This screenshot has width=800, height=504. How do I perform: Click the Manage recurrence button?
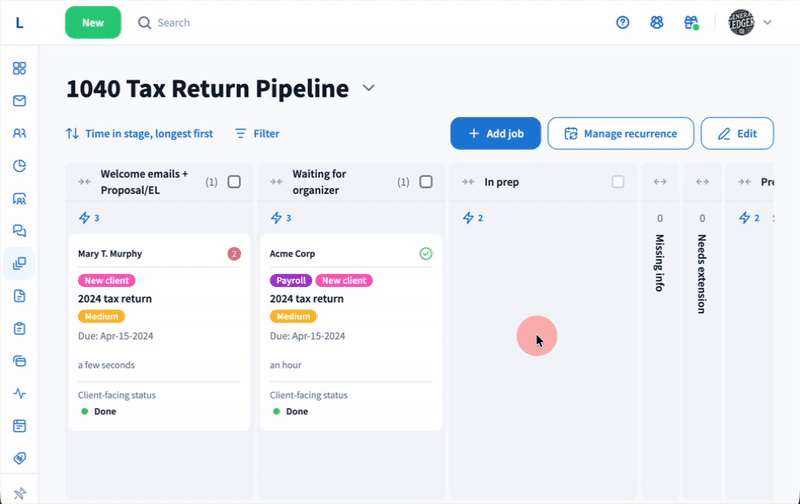(620, 133)
